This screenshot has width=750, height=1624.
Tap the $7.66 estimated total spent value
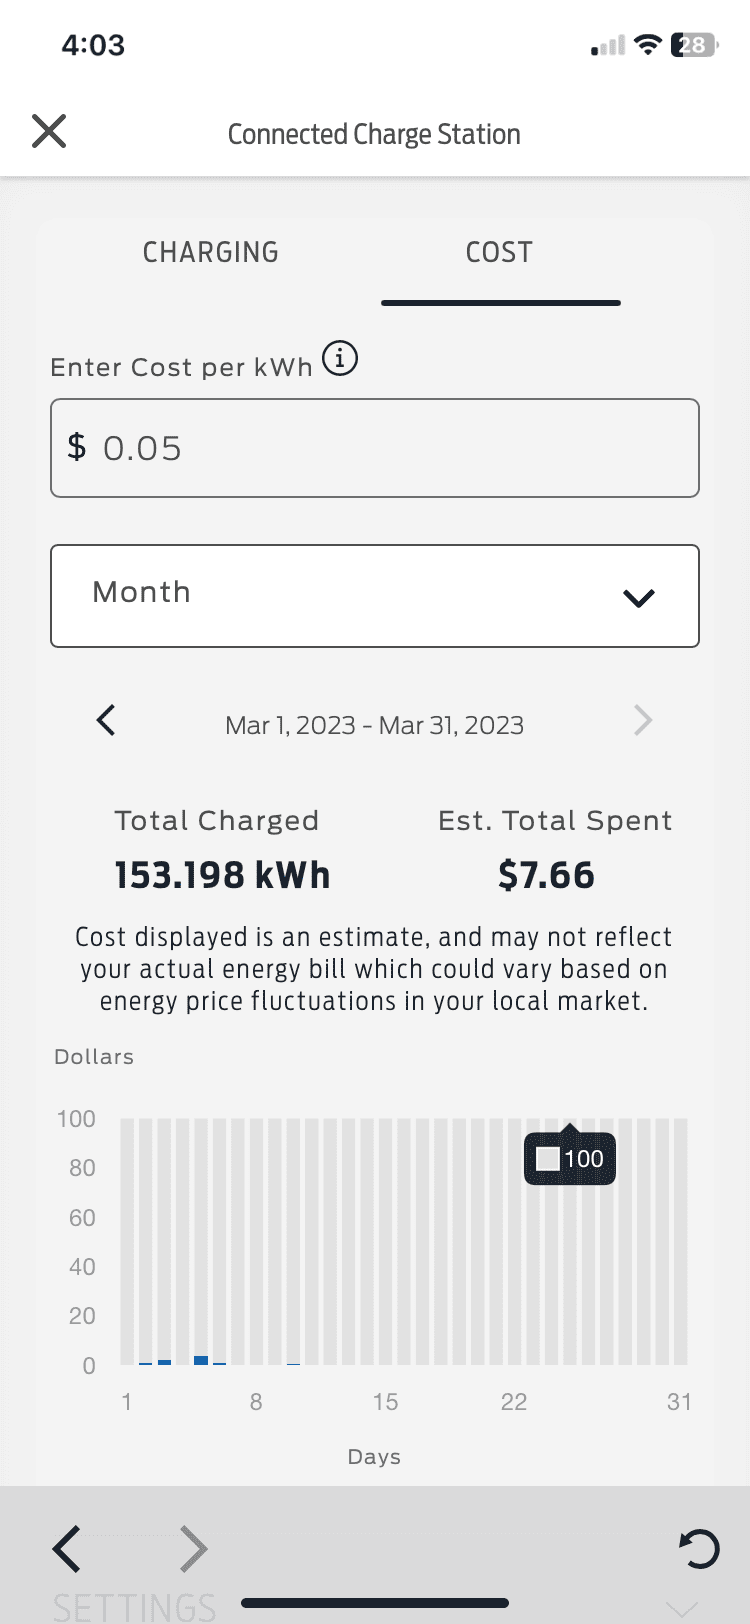(546, 875)
